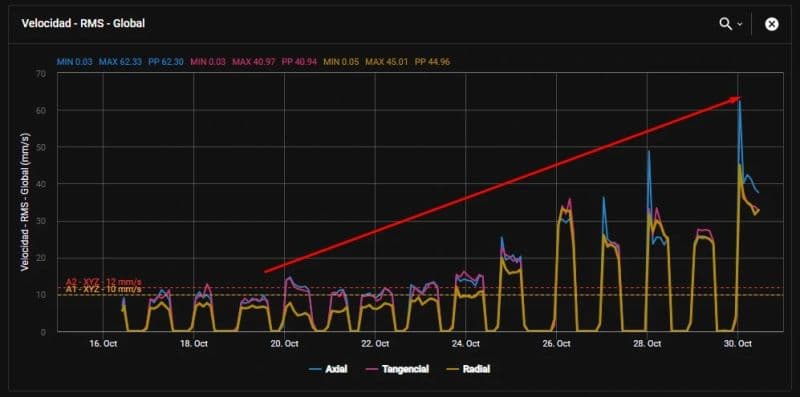
Task: Toggle the Tangencial series in legend
Action: [397, 369]
